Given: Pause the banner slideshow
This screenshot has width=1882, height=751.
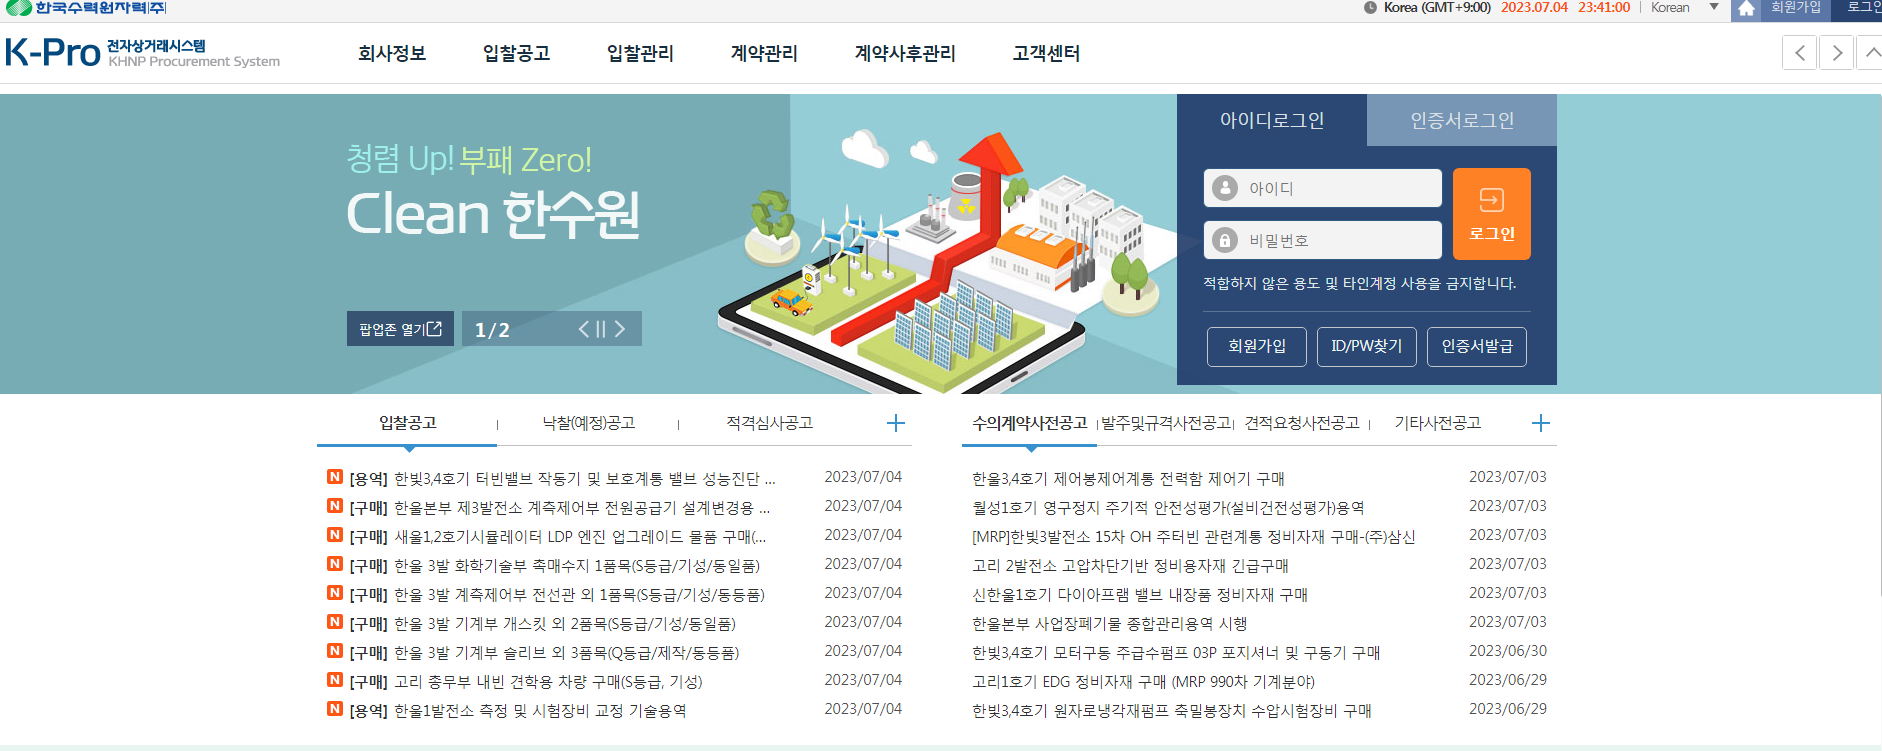Looking at the screenshot, I should 601,329.
